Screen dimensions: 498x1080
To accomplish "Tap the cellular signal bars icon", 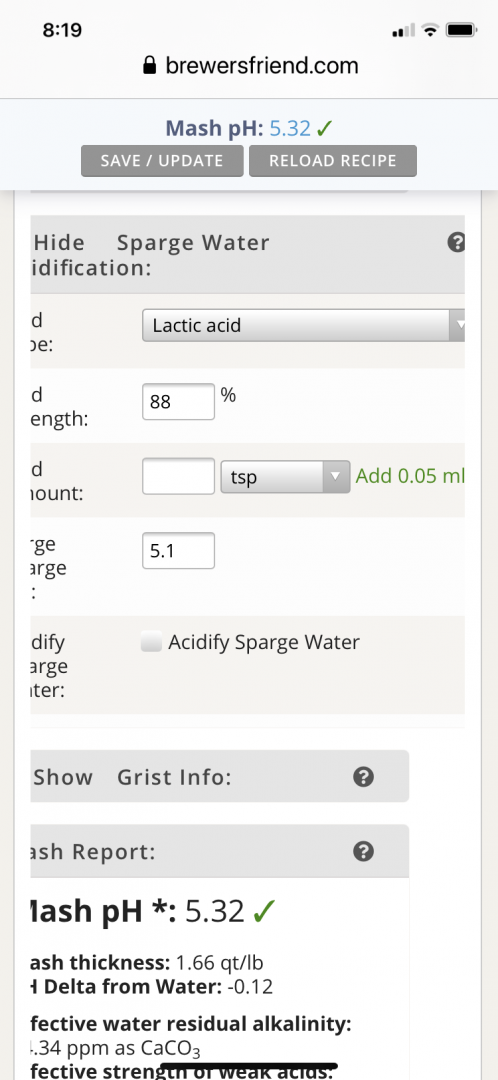I will click(x=403, y=31).
